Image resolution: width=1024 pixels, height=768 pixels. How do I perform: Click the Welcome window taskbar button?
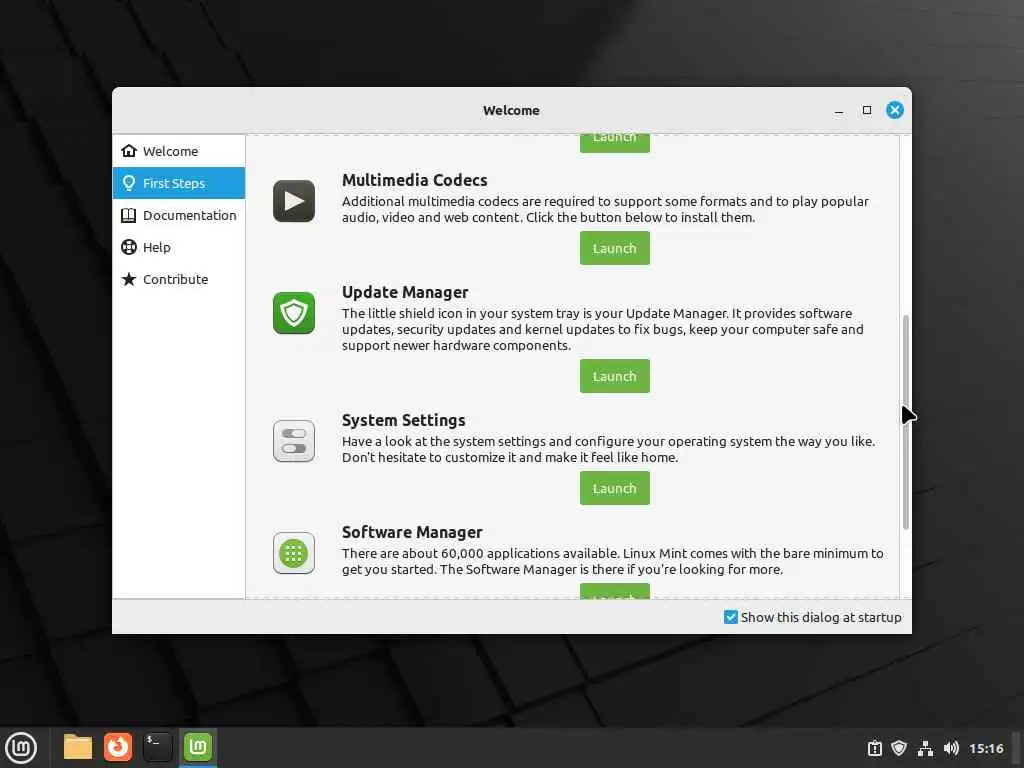click(198, 747)
